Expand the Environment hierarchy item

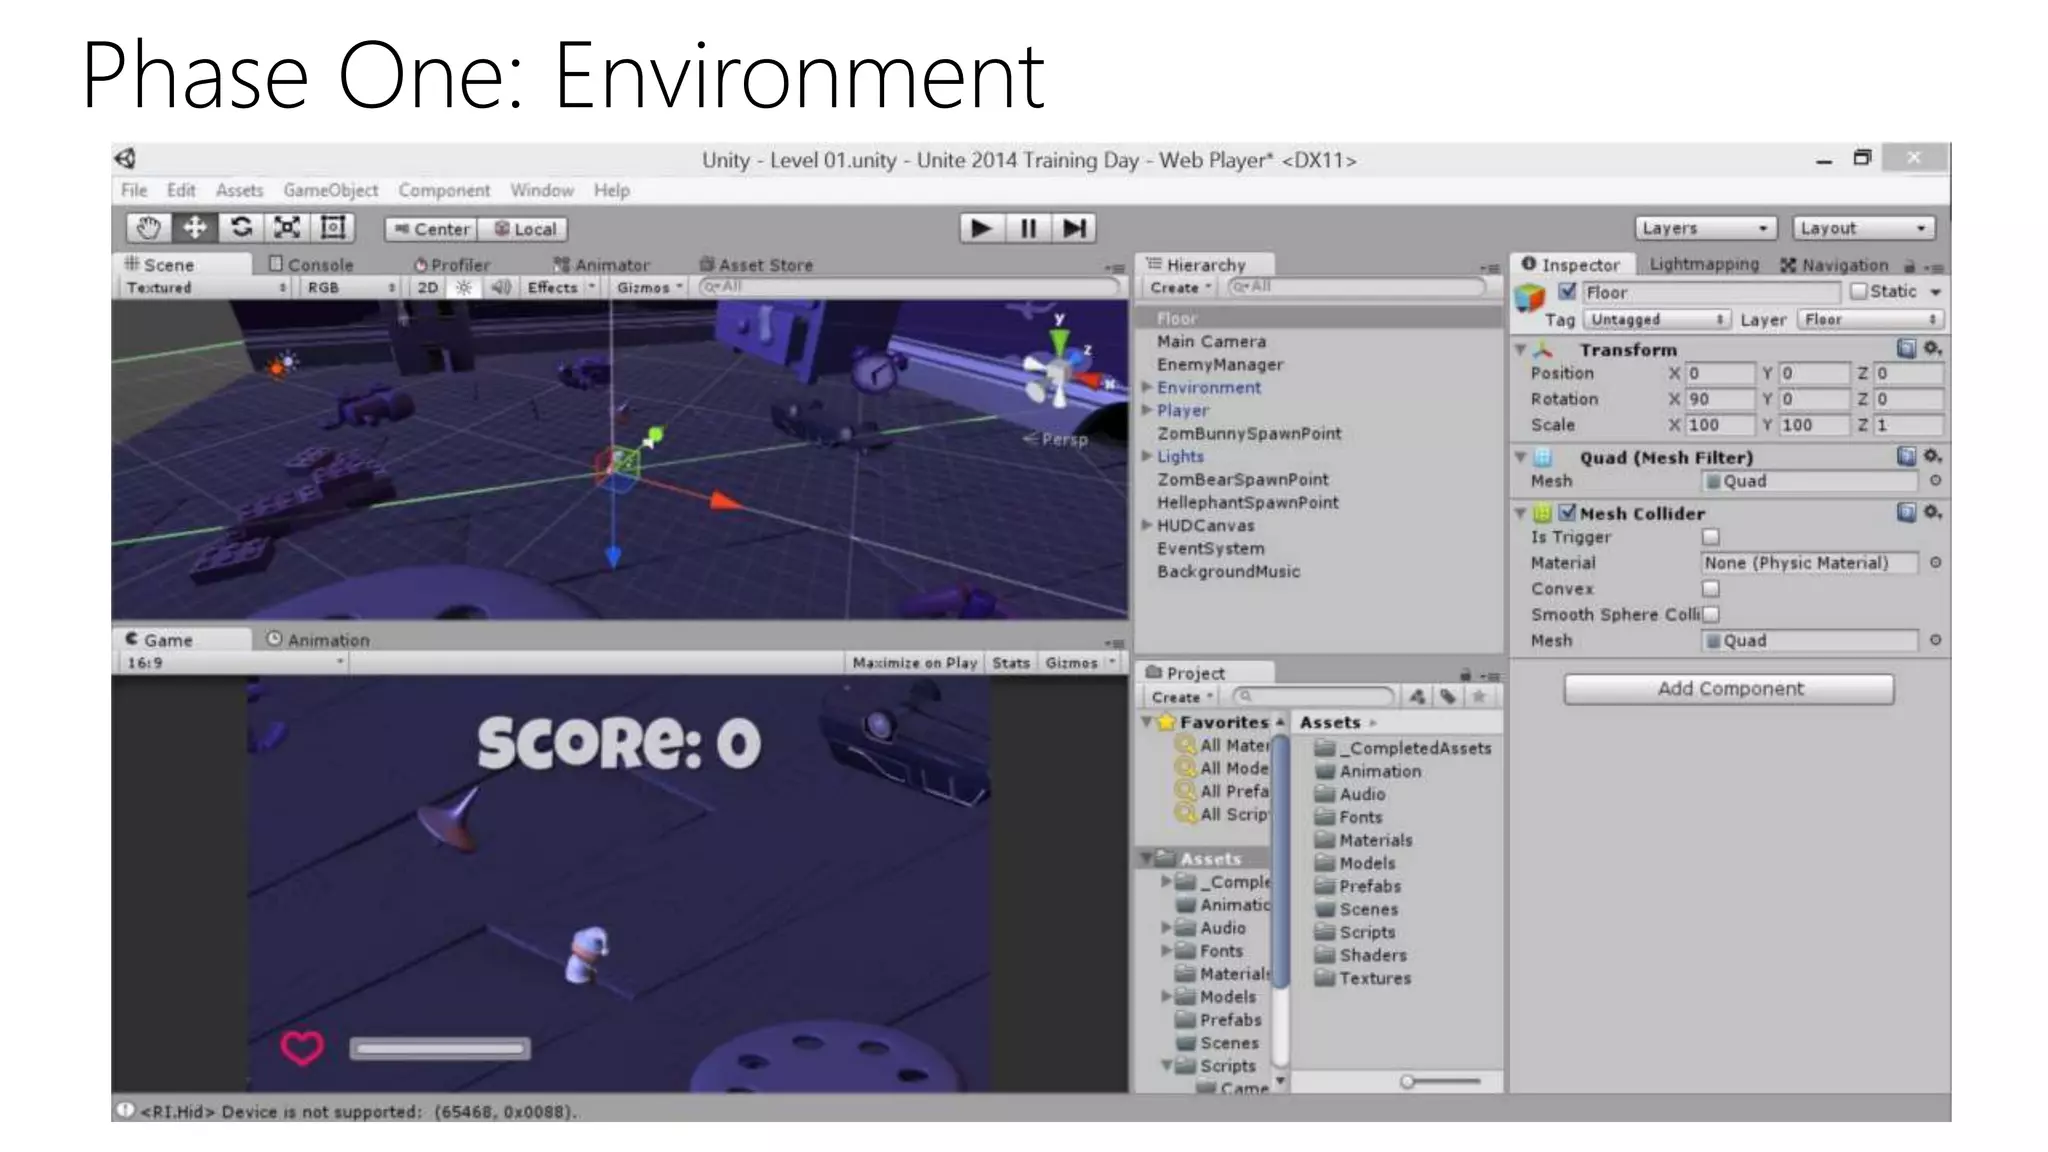1147,387
